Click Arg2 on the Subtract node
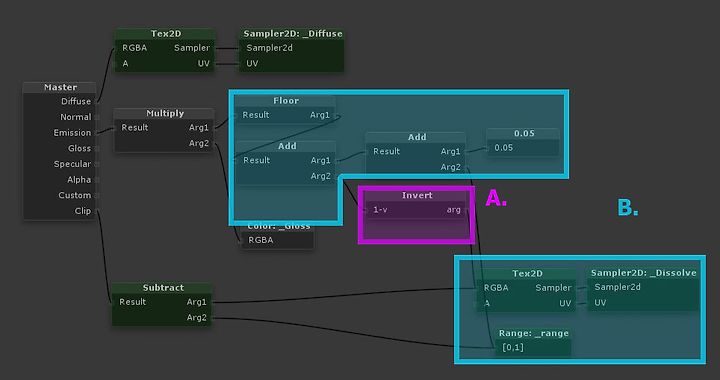 tap(197, 318)
